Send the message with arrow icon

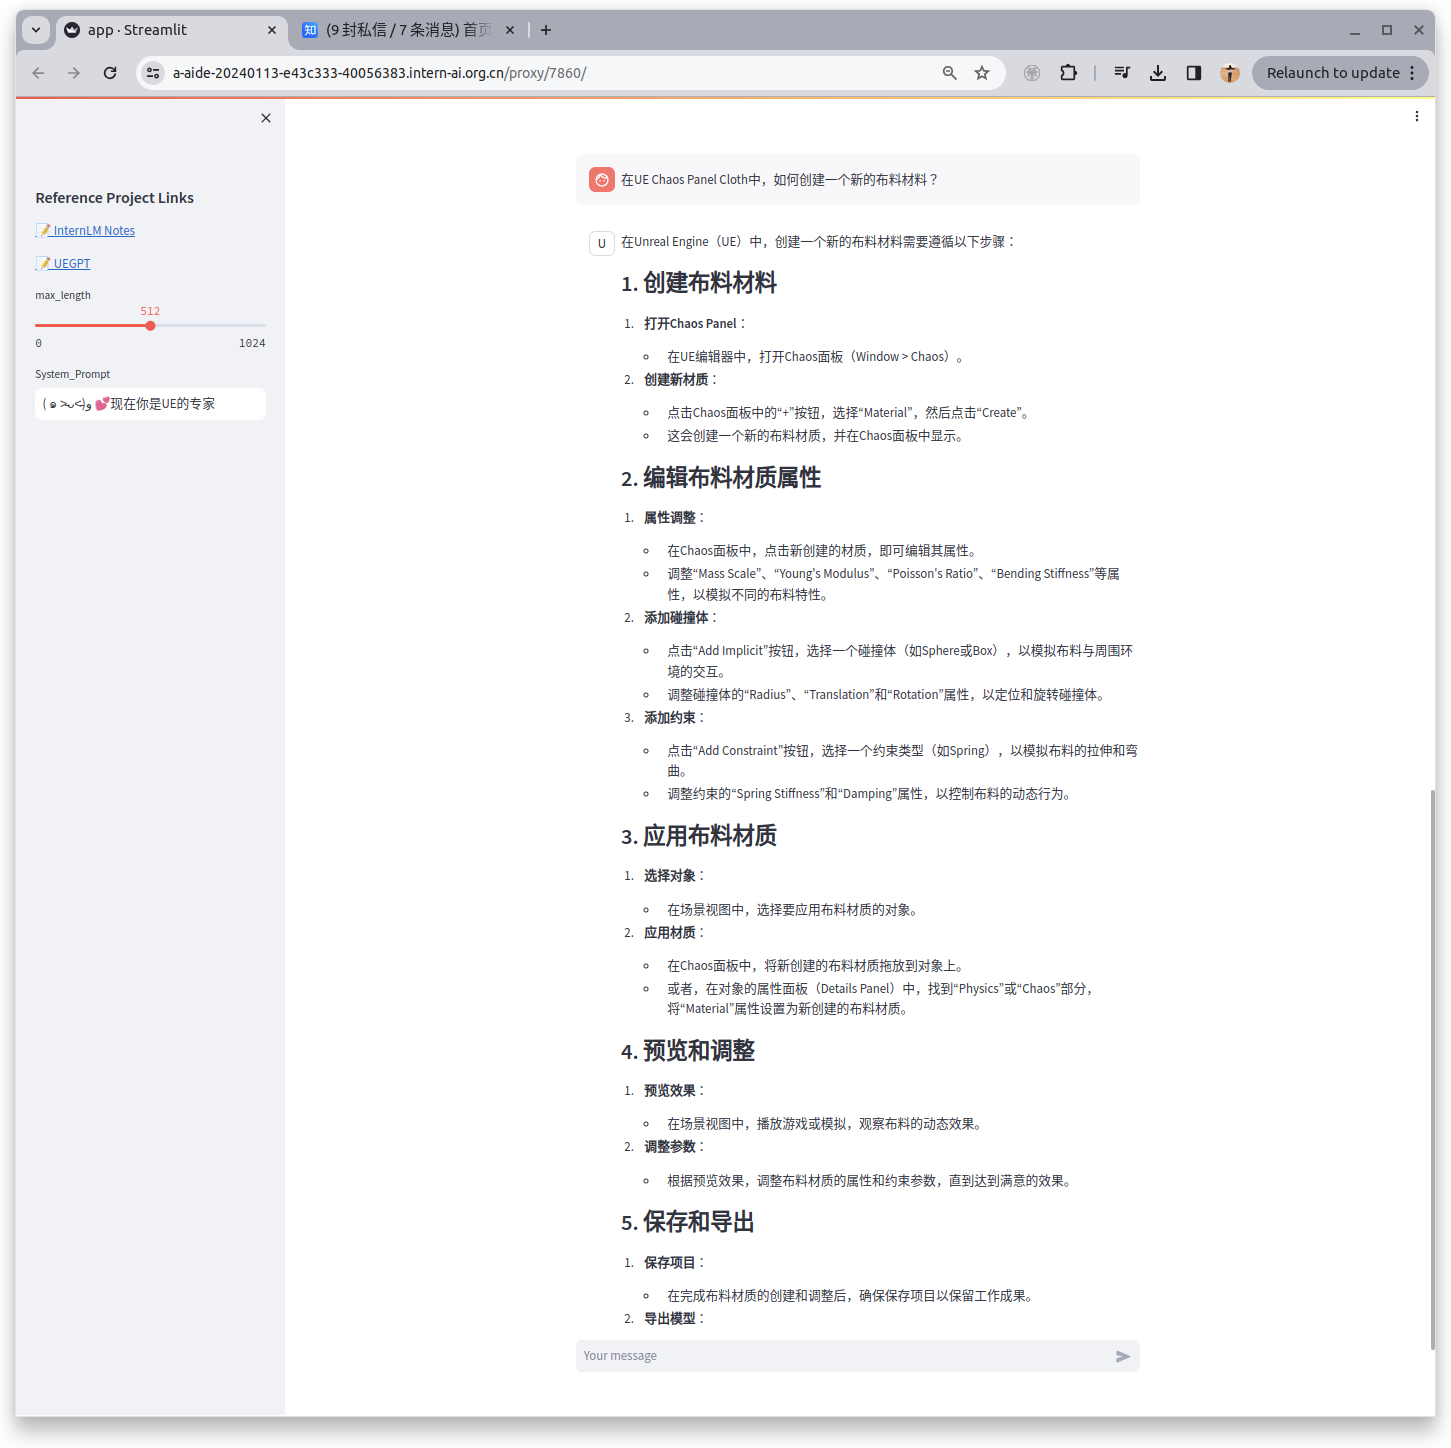(1123, 1356)
